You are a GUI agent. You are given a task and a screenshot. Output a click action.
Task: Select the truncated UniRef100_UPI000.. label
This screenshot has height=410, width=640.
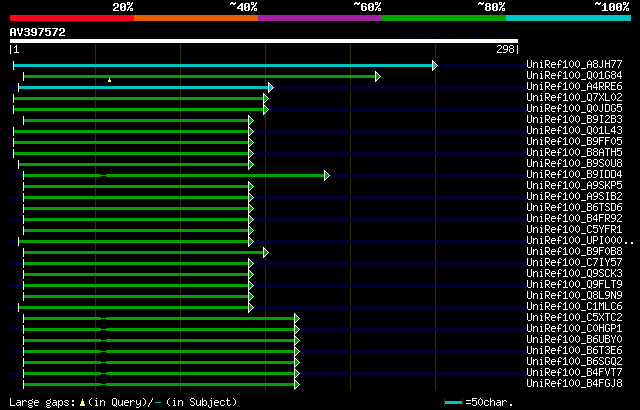pyautogui.click(x=580, y=241)
